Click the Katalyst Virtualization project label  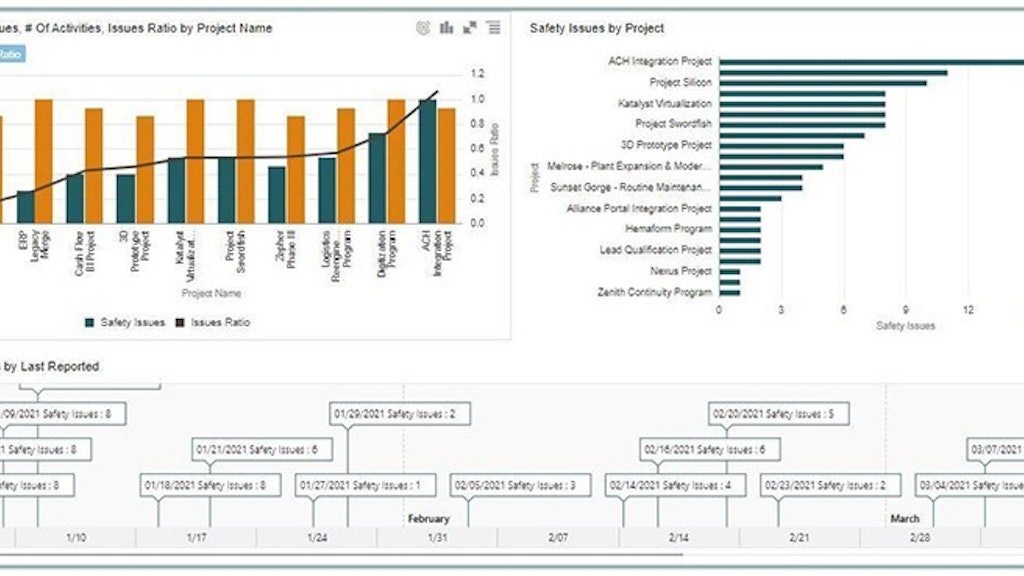point(667,103)
